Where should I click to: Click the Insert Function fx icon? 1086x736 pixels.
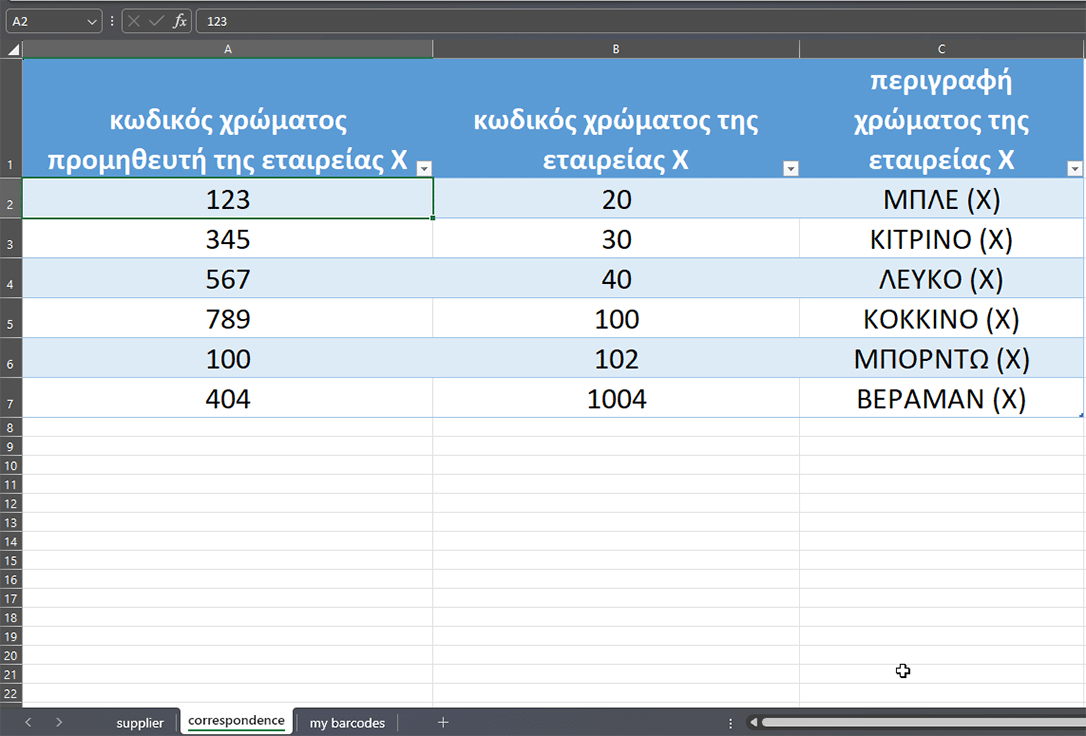[180, 21]
